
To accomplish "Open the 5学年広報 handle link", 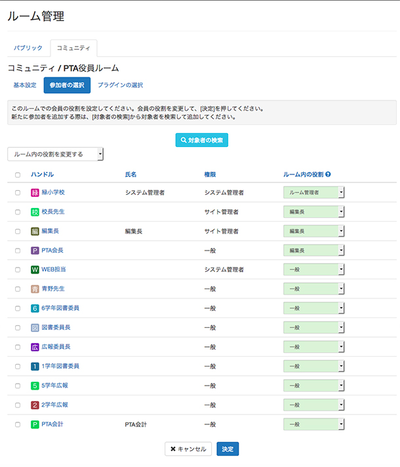I will click(55, 385).
